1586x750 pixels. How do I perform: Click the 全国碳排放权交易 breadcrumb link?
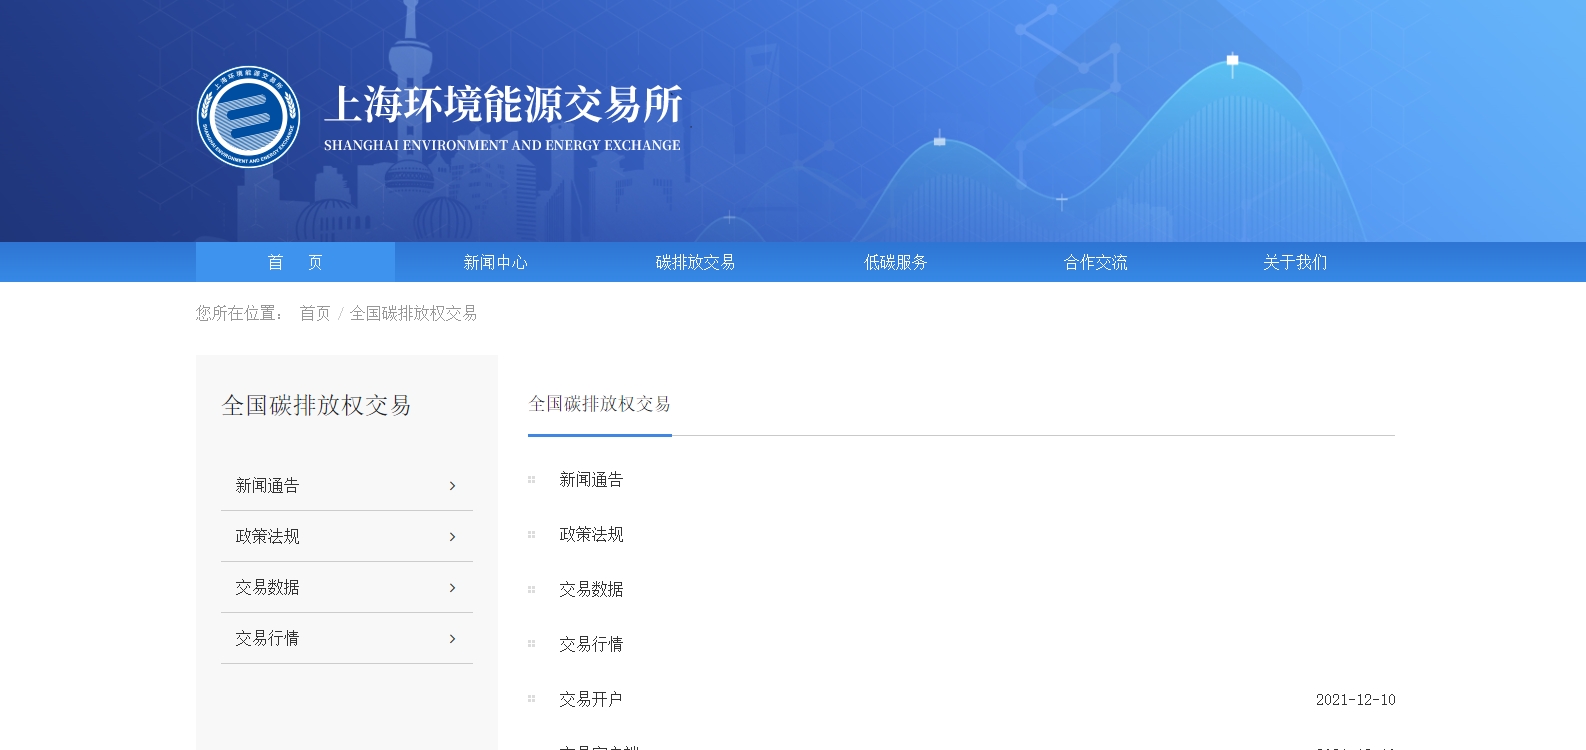pyautogui.click(x=413, y=313)
